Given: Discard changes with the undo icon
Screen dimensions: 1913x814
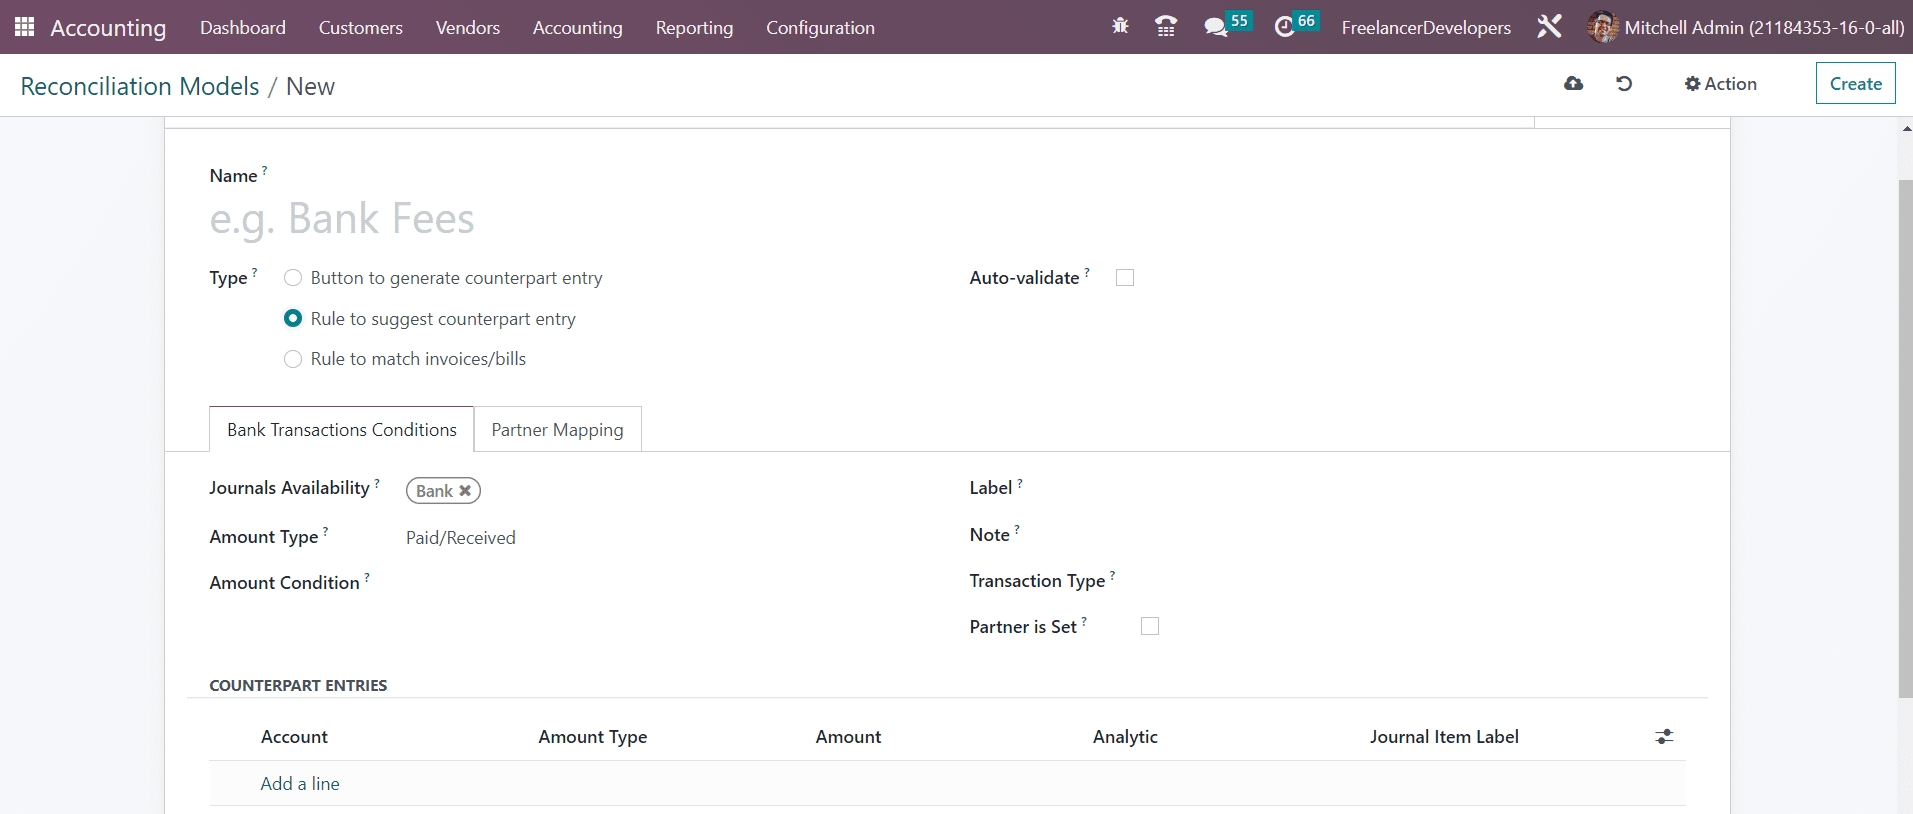Looking at the screenshot, I should [x=1624, y=84].
